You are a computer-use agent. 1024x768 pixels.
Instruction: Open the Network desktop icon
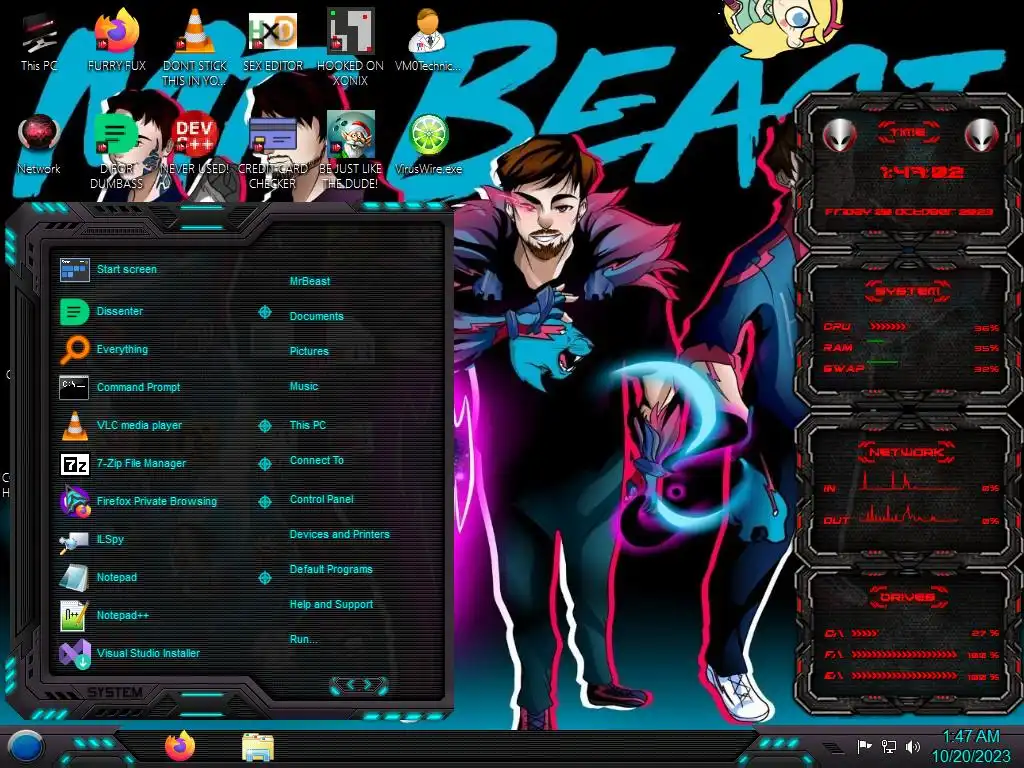pos(39,145)
